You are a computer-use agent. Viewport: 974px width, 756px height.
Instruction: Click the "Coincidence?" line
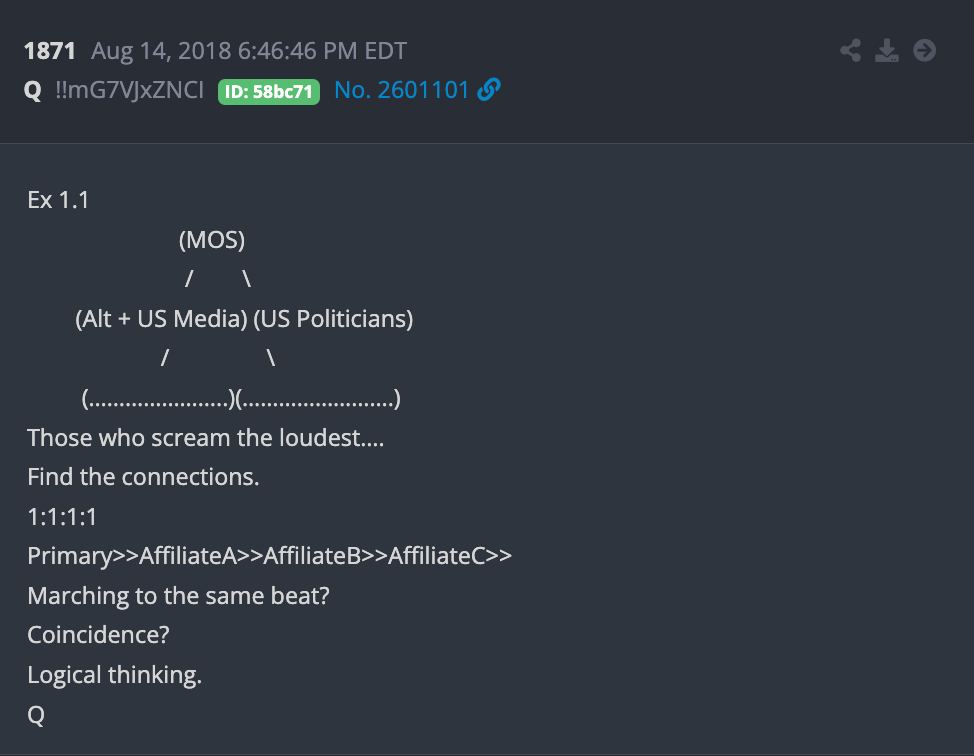pos(98,635)
